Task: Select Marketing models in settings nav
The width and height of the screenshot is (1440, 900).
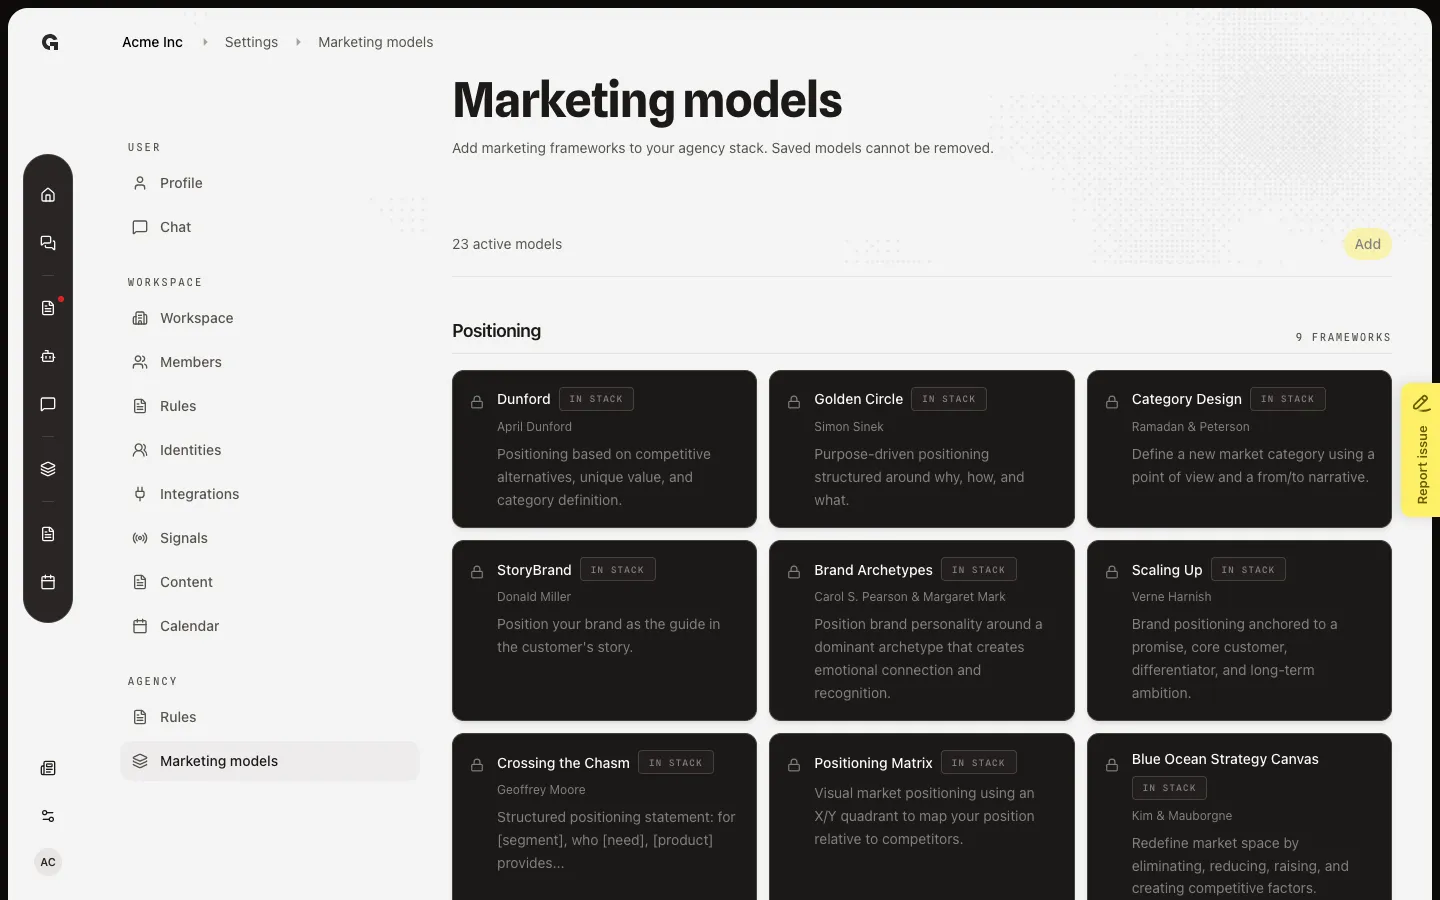Action: (x=270, y=761)
